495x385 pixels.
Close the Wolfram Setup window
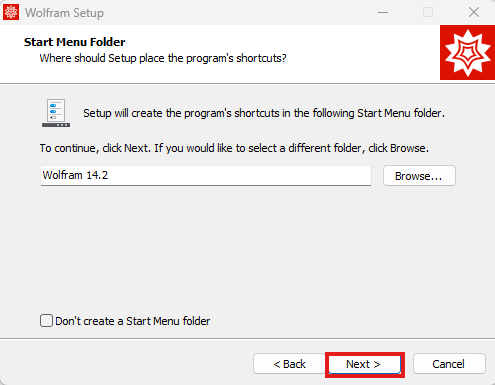pos(474,13)
